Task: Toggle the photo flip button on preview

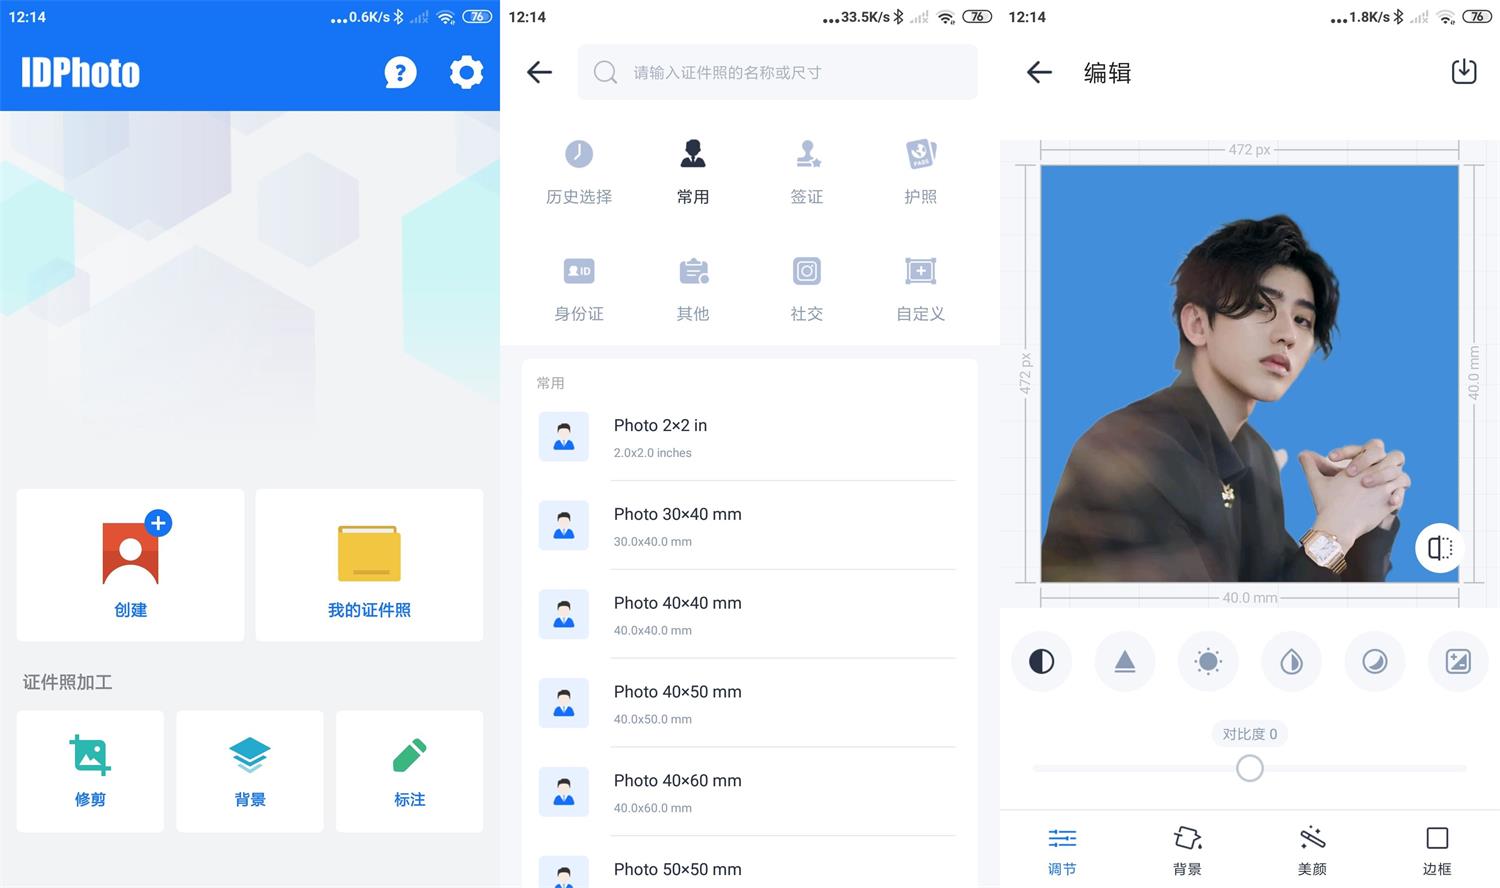Action: pyautogui.click(x=1438, y=548)
